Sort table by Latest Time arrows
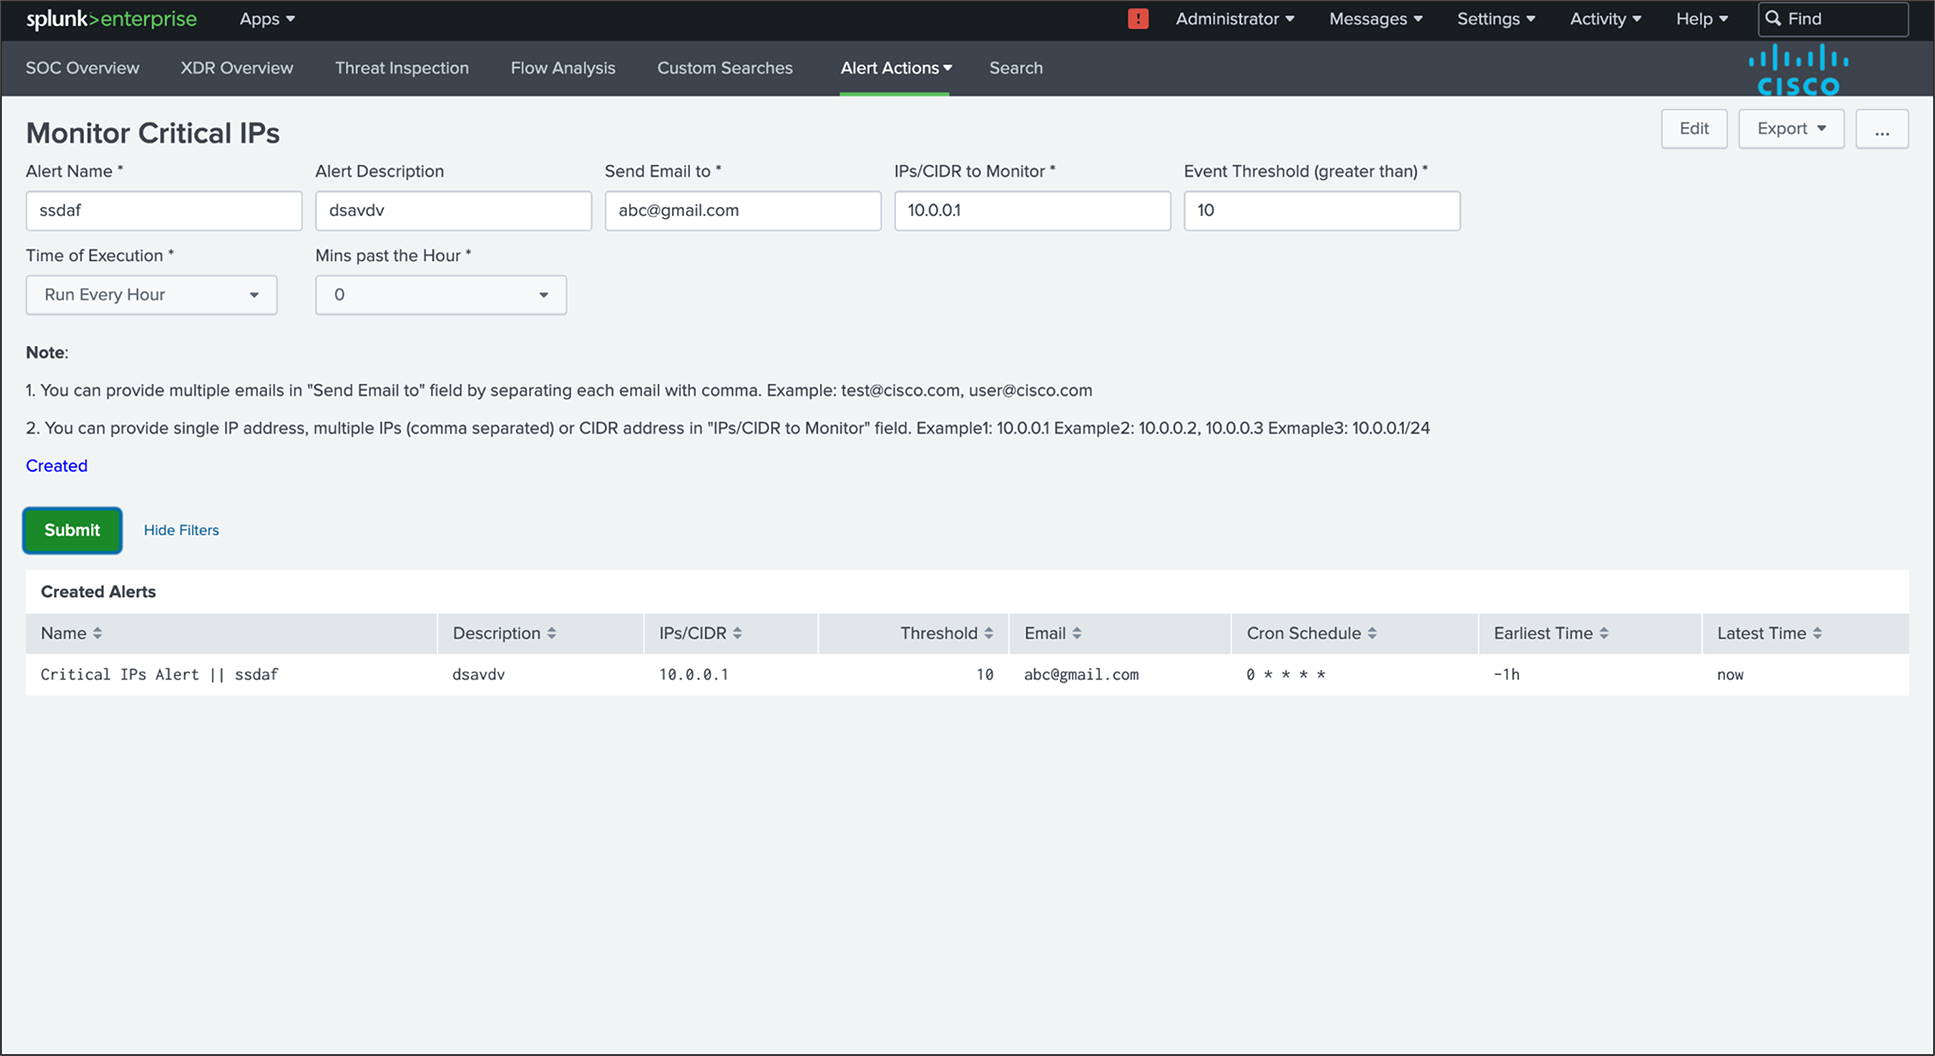1935x1056 pixels. point(1817,633)
